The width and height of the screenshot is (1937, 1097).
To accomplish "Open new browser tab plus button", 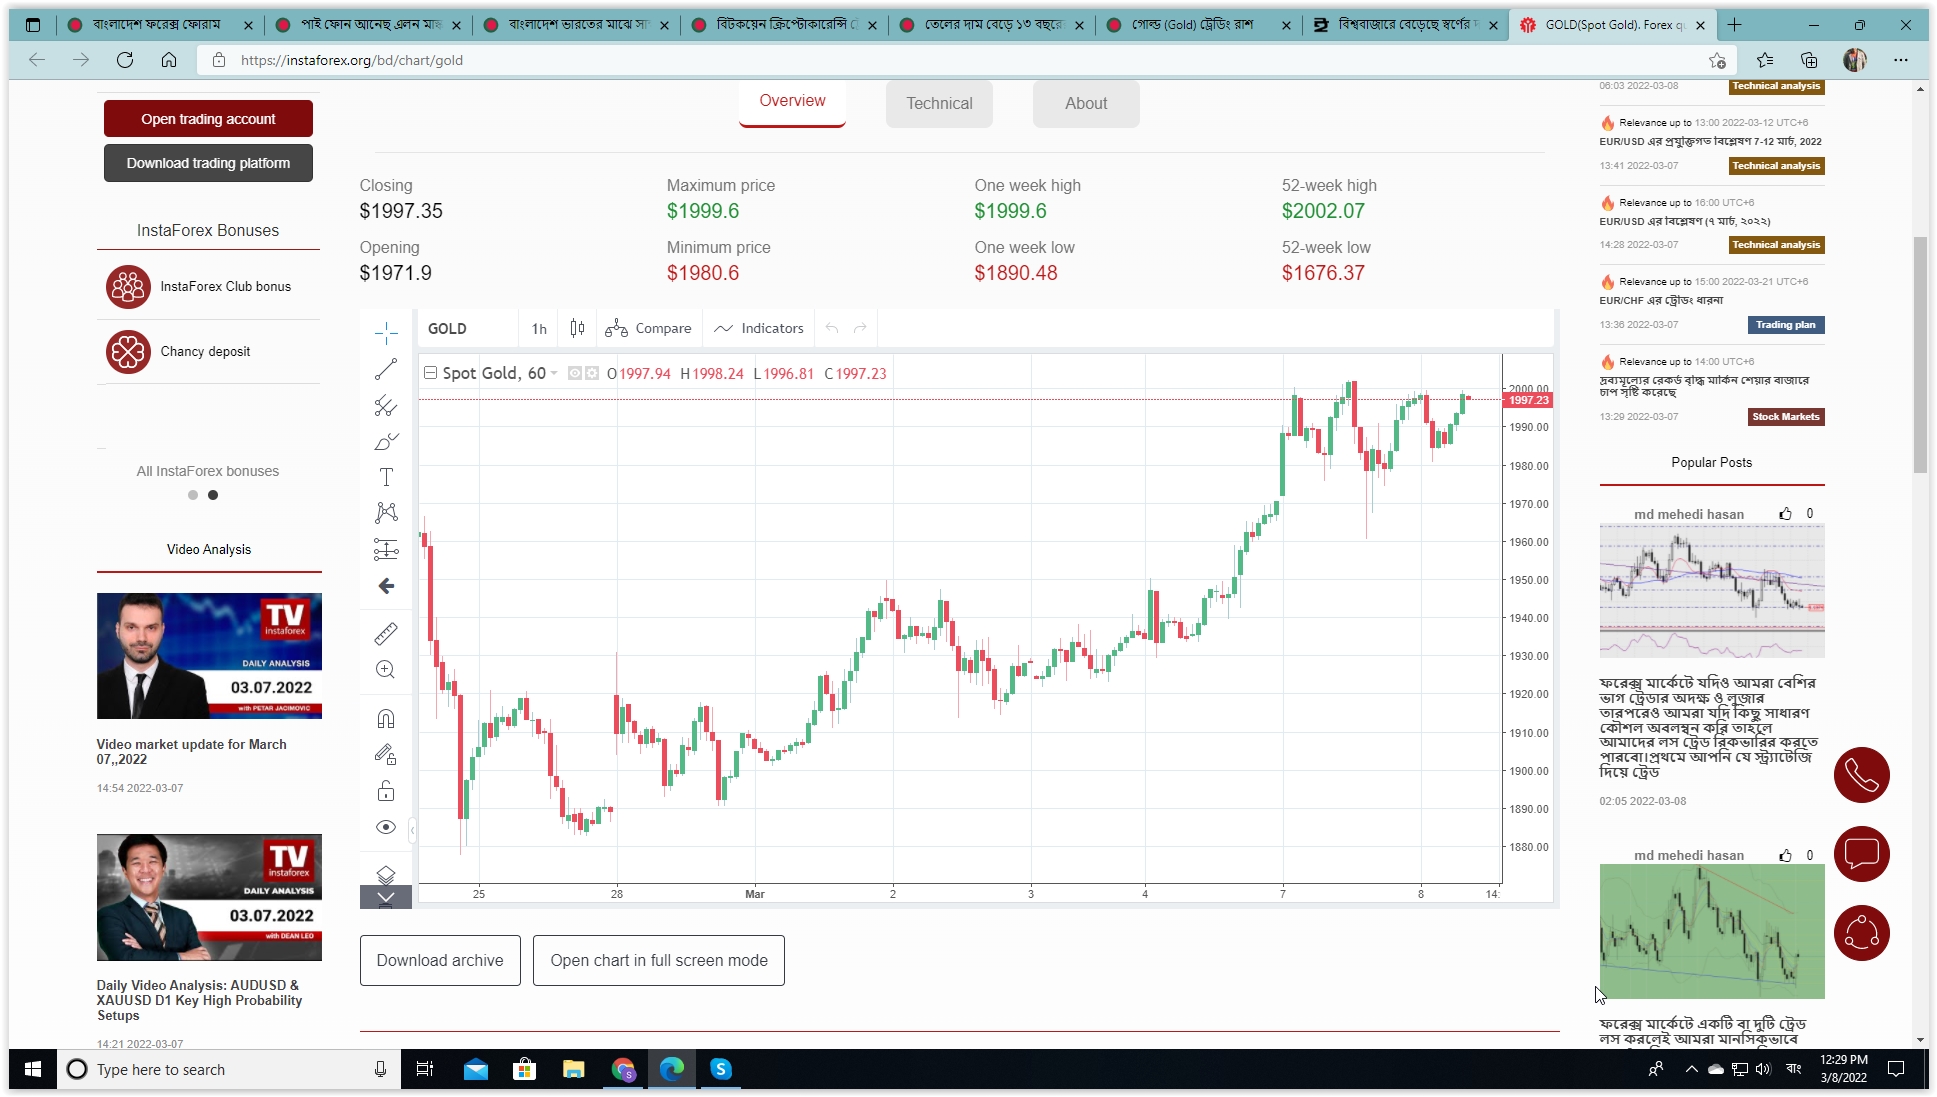I will (x=1734, y=25).
